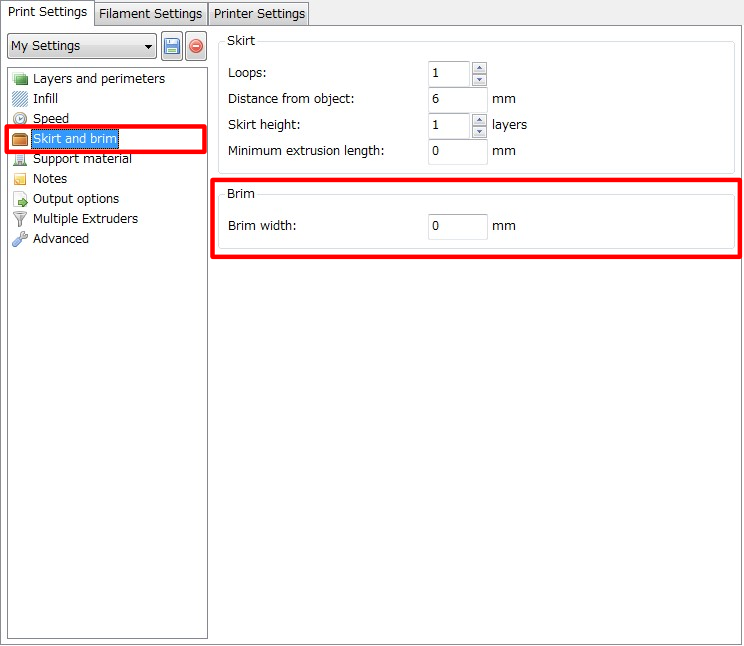Click the Skirt height value field

449,125
